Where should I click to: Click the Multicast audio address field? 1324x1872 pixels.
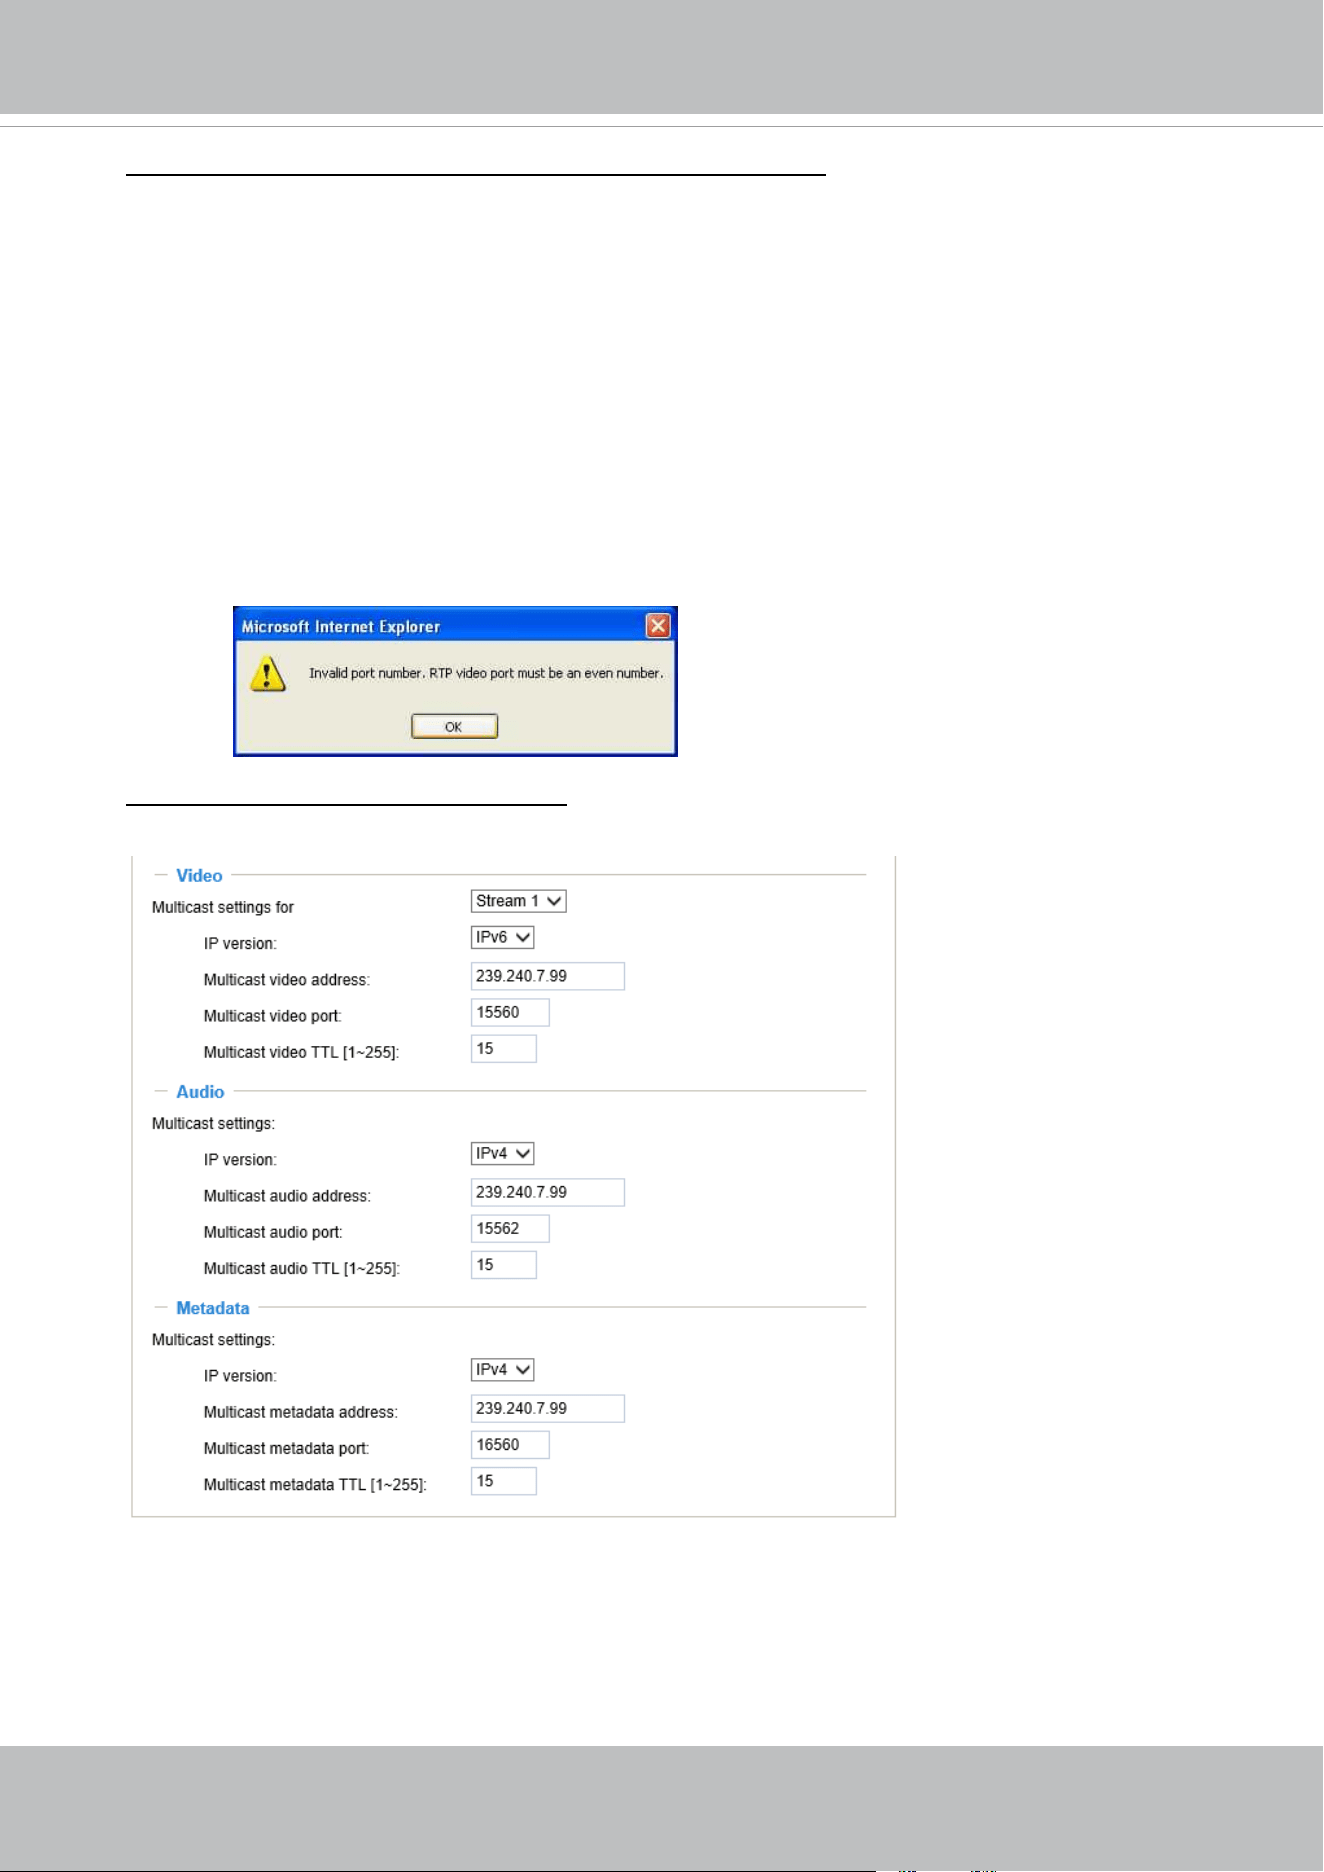548,1192
